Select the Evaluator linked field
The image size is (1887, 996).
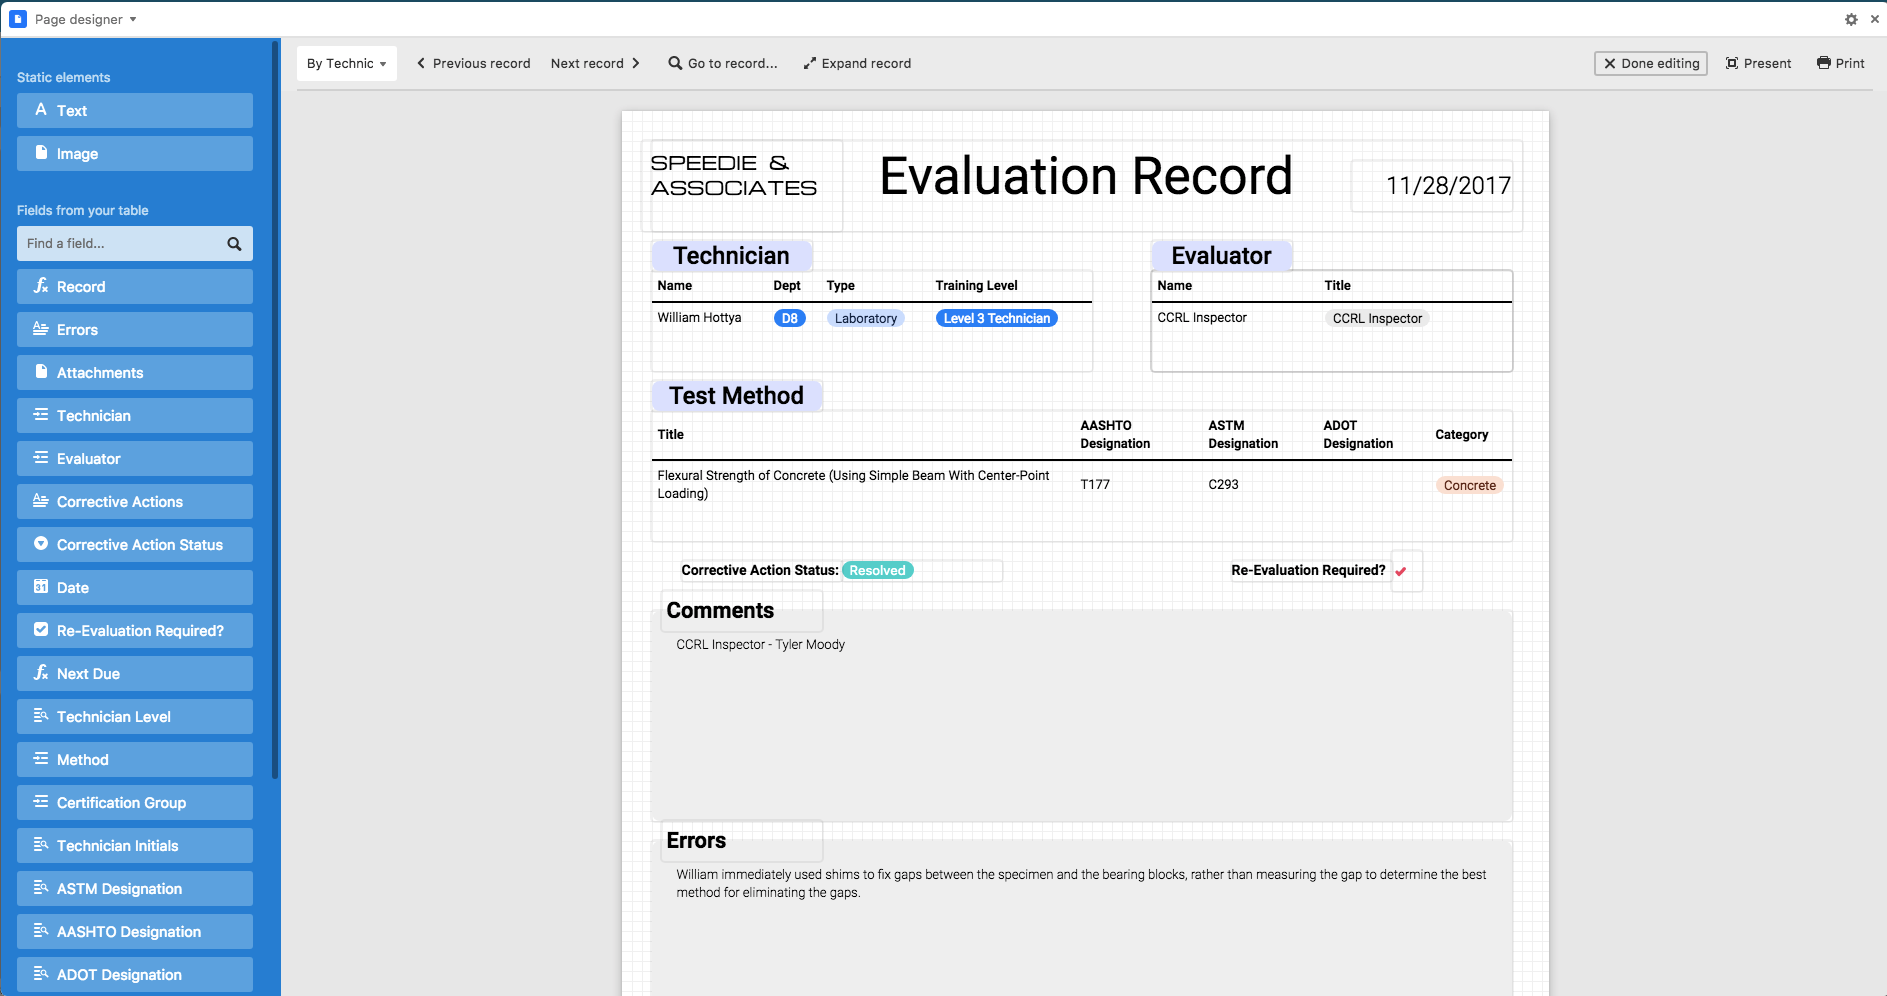(135, 458)
